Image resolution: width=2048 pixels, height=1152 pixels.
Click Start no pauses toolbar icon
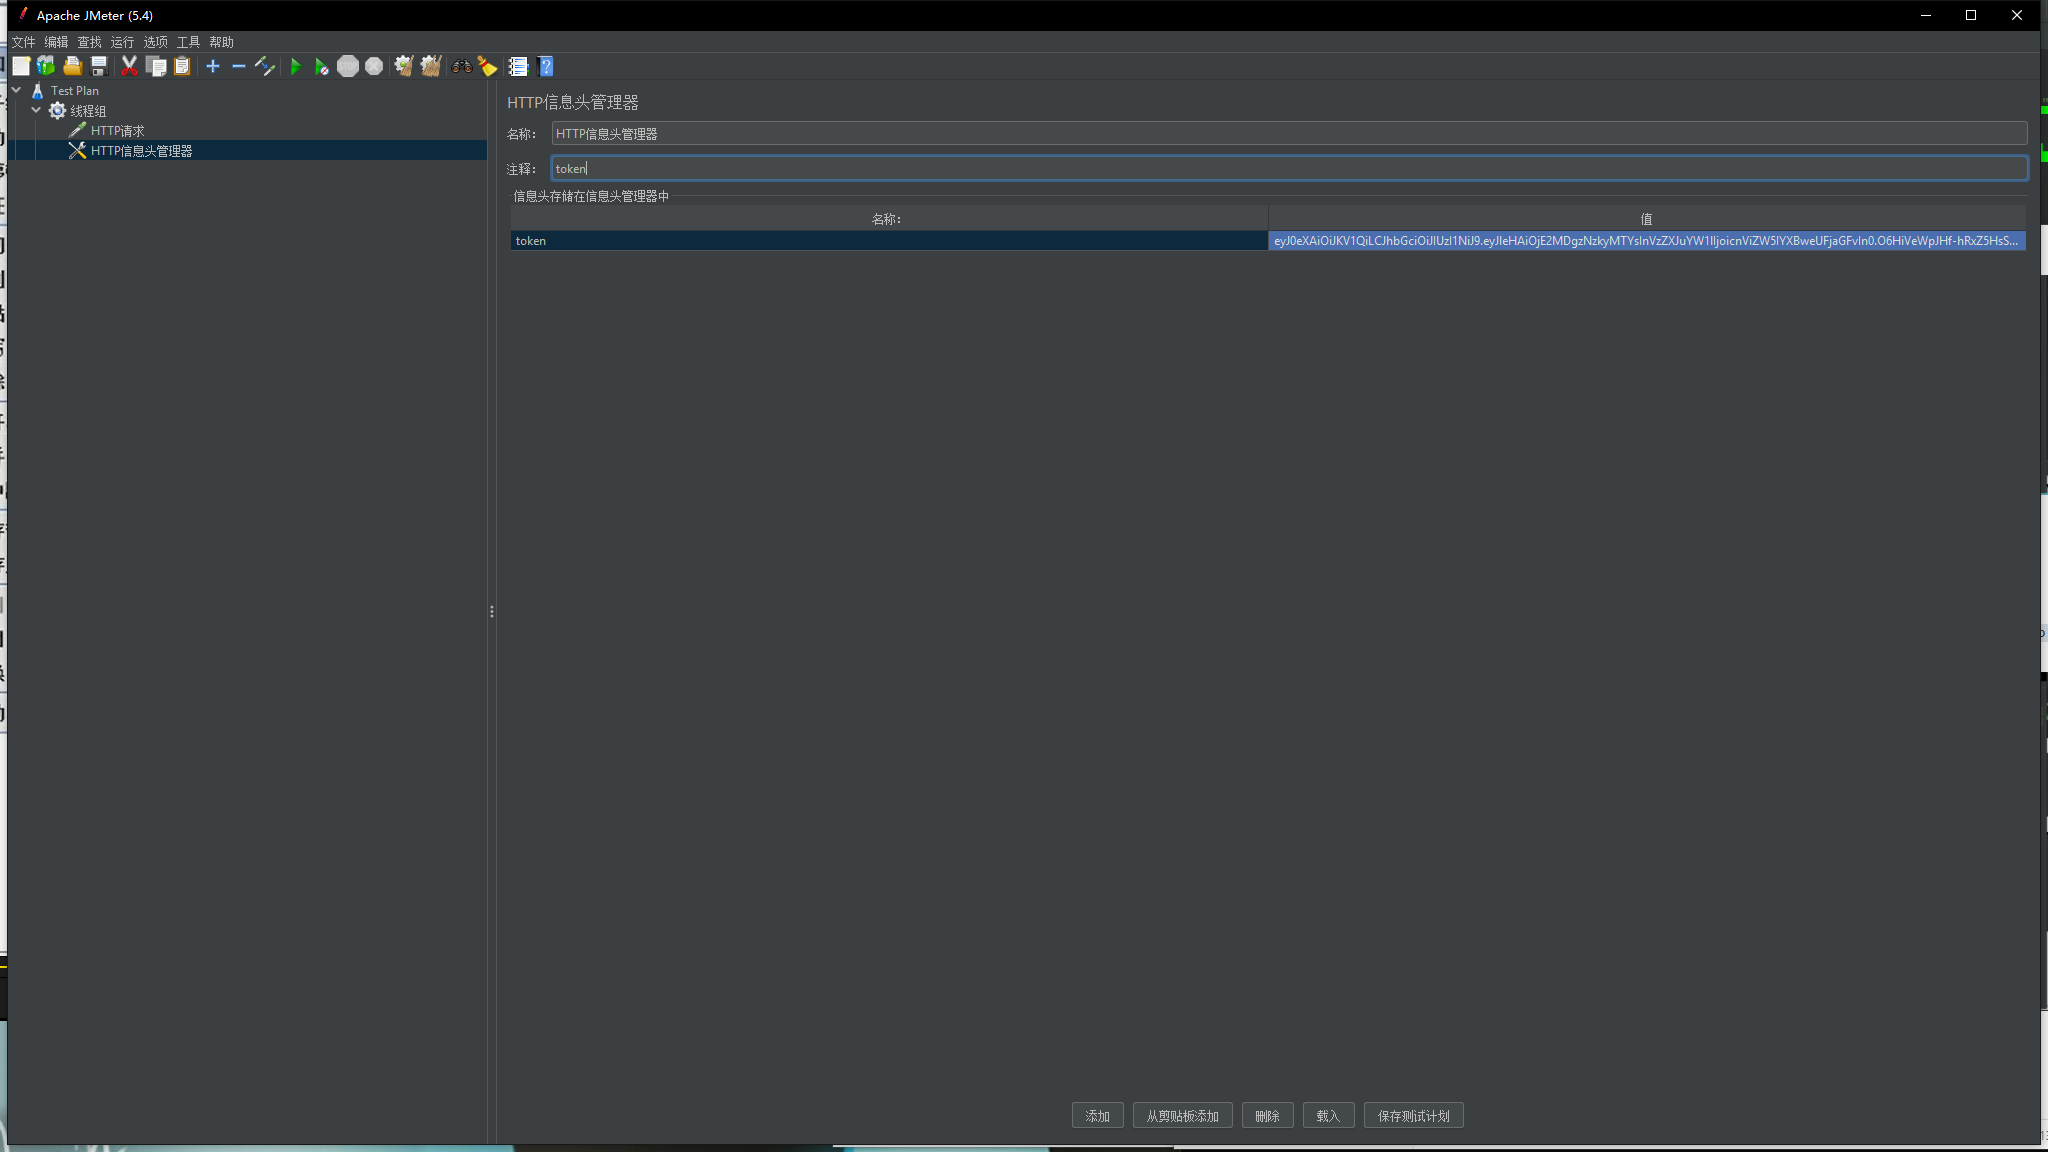(321, 66)
